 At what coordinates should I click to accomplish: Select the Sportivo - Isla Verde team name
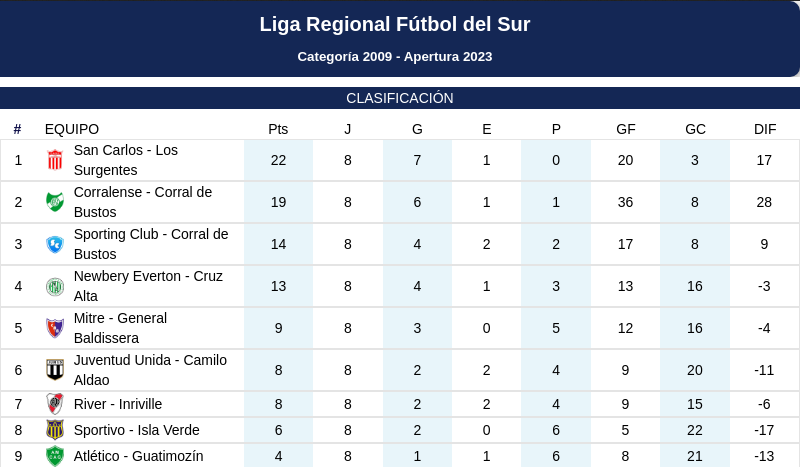pyautogui.click(x=137, y=430)
